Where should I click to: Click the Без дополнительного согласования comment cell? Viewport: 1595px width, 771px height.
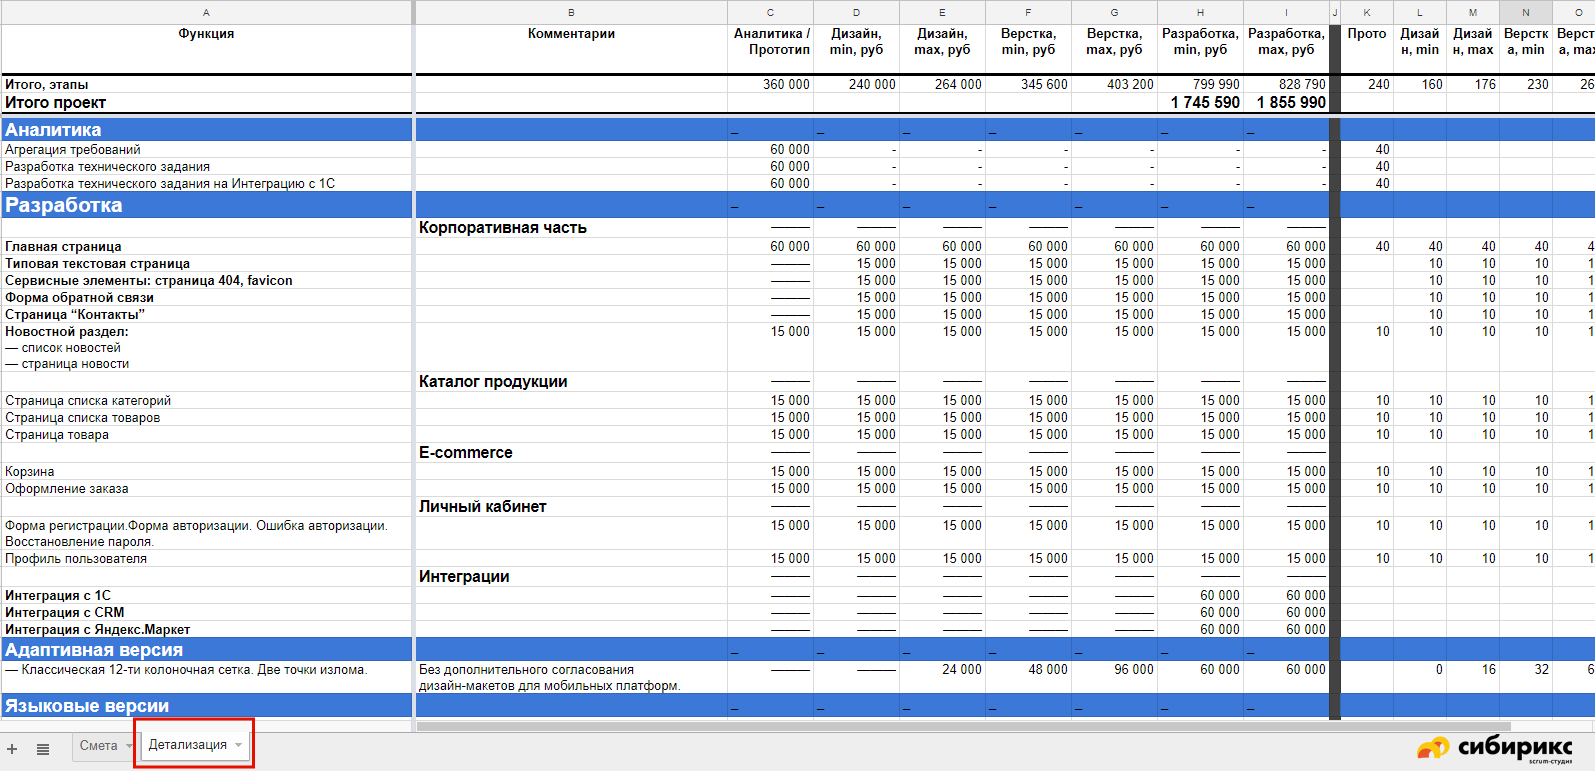(571, 677)
